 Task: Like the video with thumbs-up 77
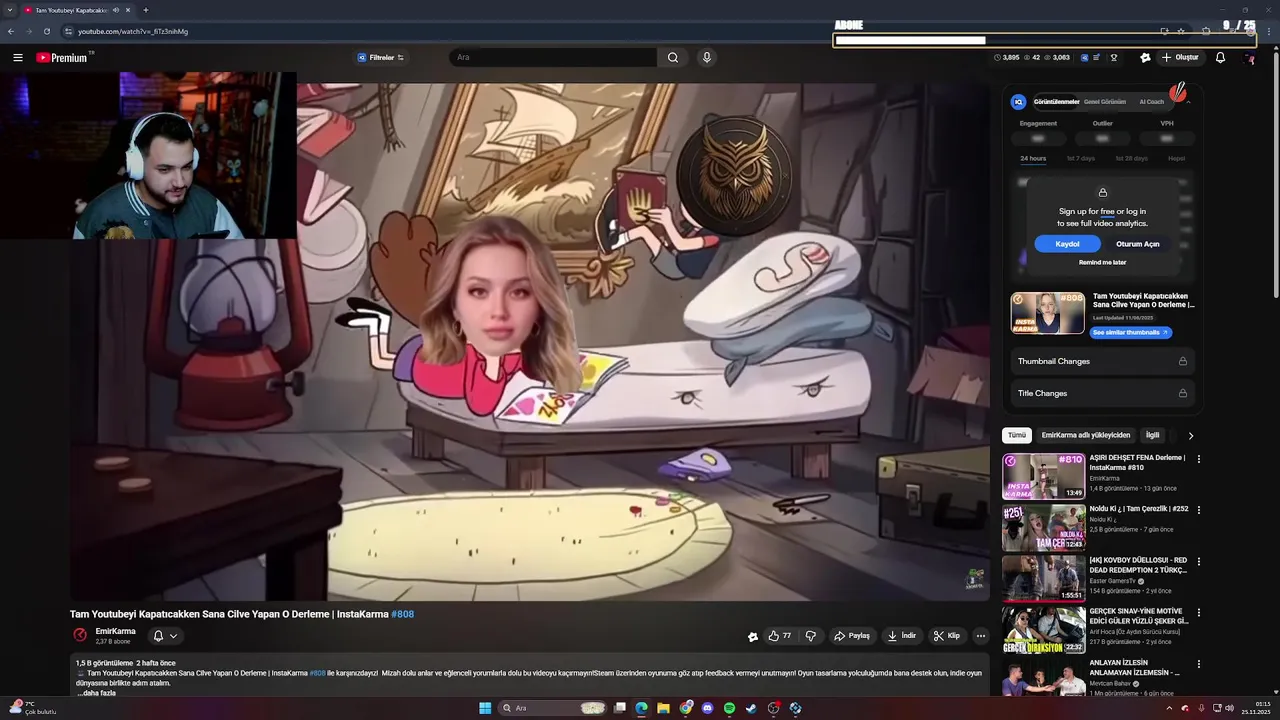(x=780, y=636)
